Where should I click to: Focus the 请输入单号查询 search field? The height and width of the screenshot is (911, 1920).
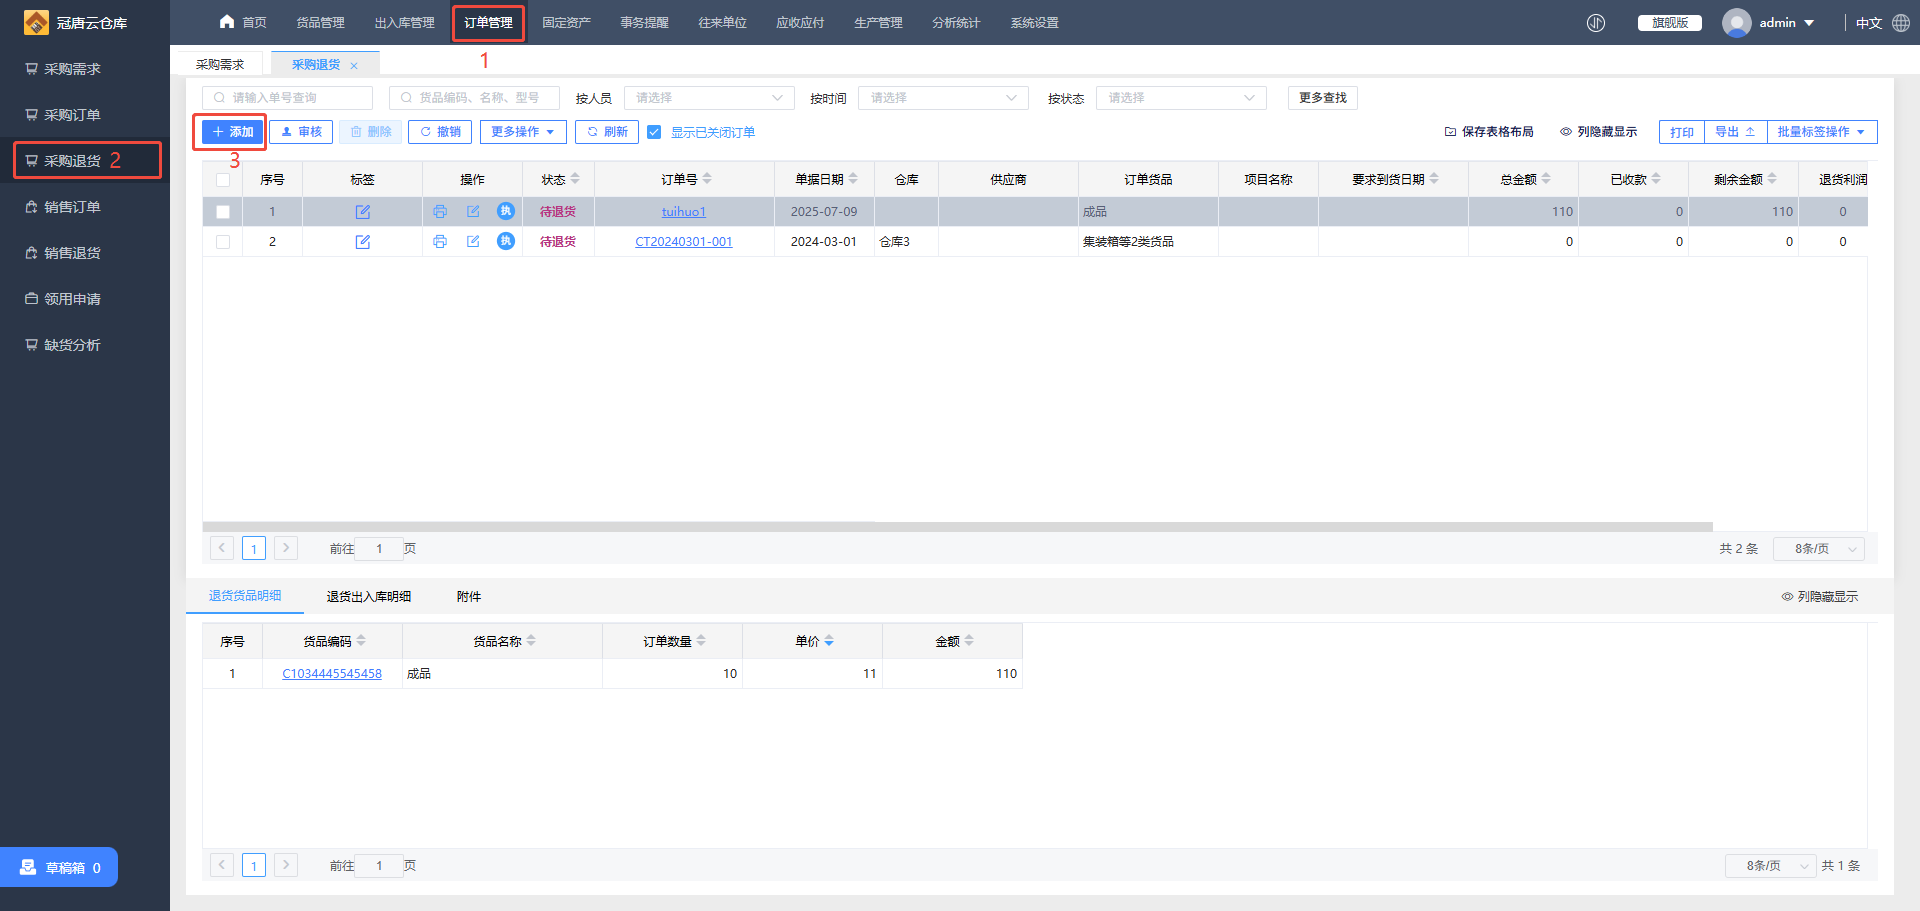coord(287,98)
